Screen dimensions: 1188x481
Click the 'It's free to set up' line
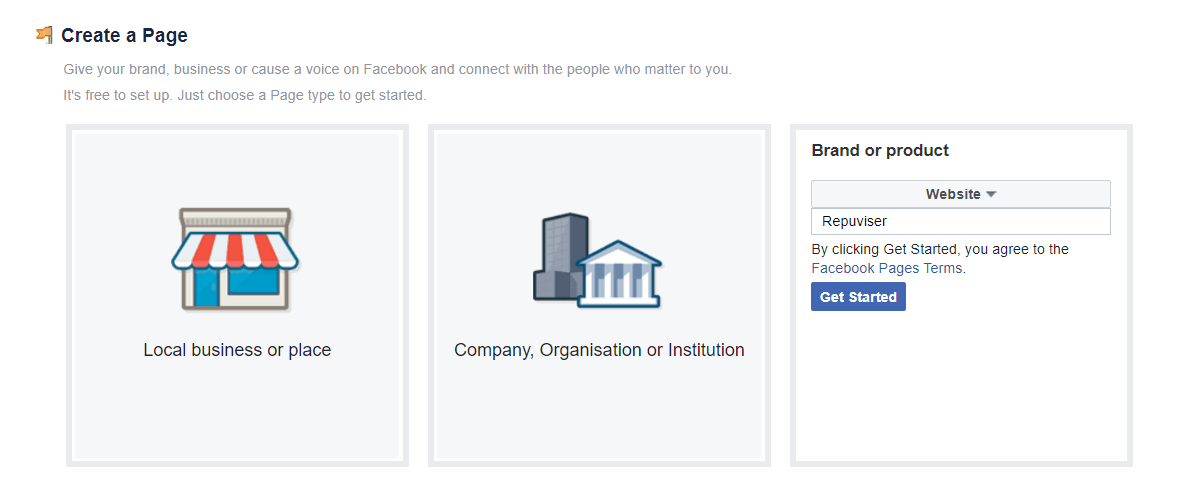tap(245, 96)
